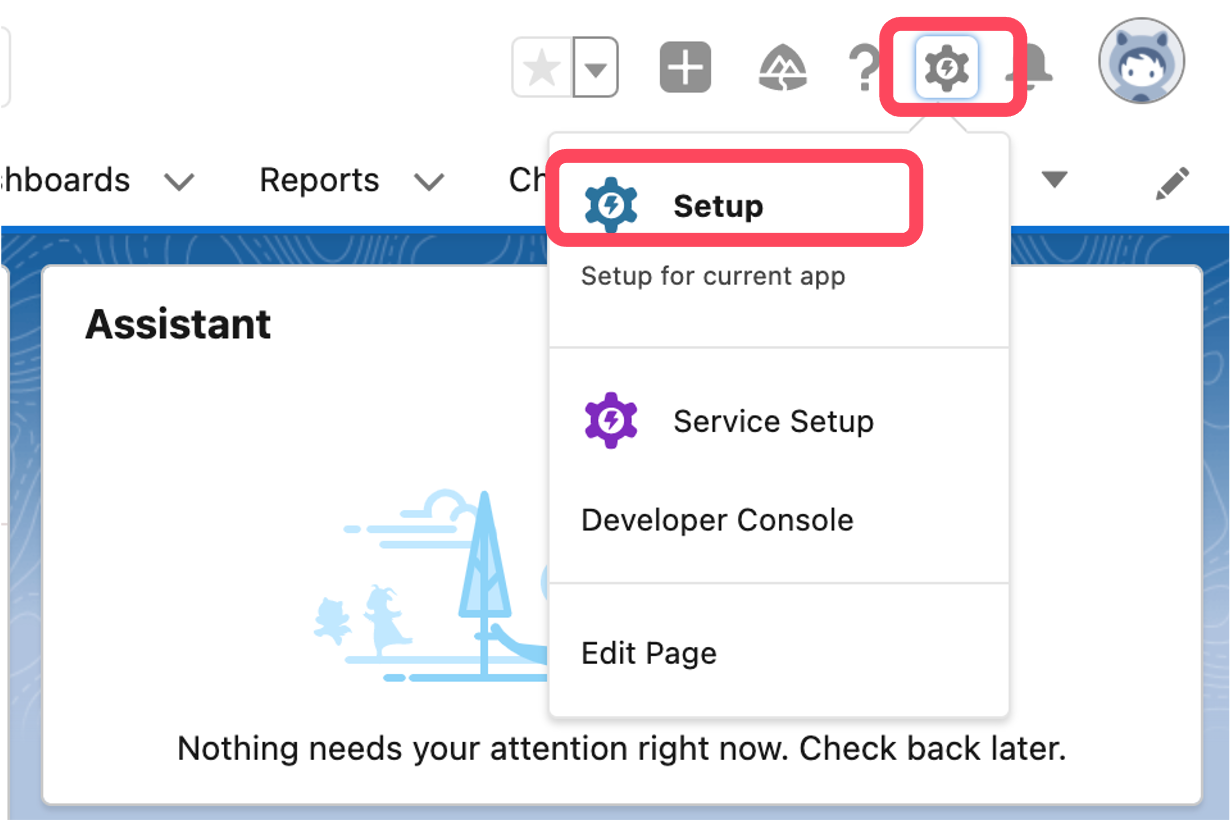
Task: Click the pencil icon to edit navigation
Action: (x=1171, y=182)
